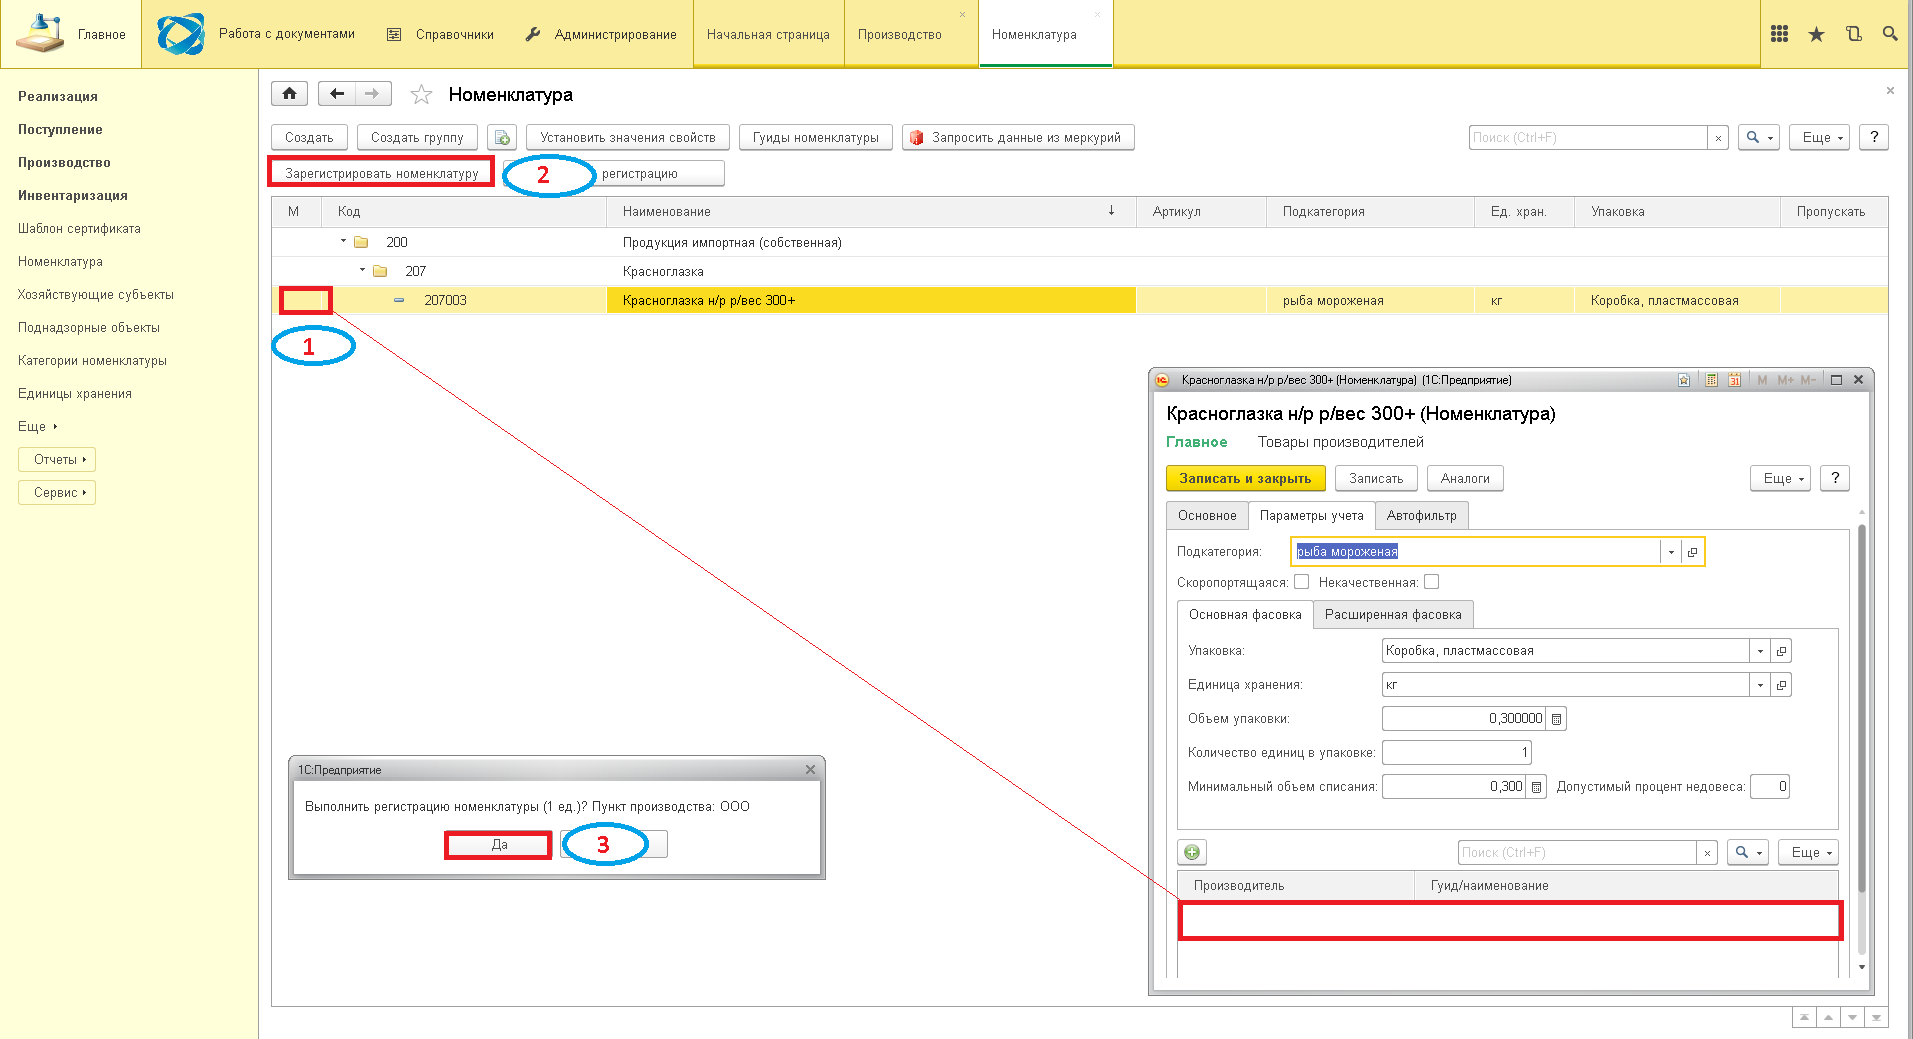Open calculator for Минимальный объем списания

tap(1536, 787)
